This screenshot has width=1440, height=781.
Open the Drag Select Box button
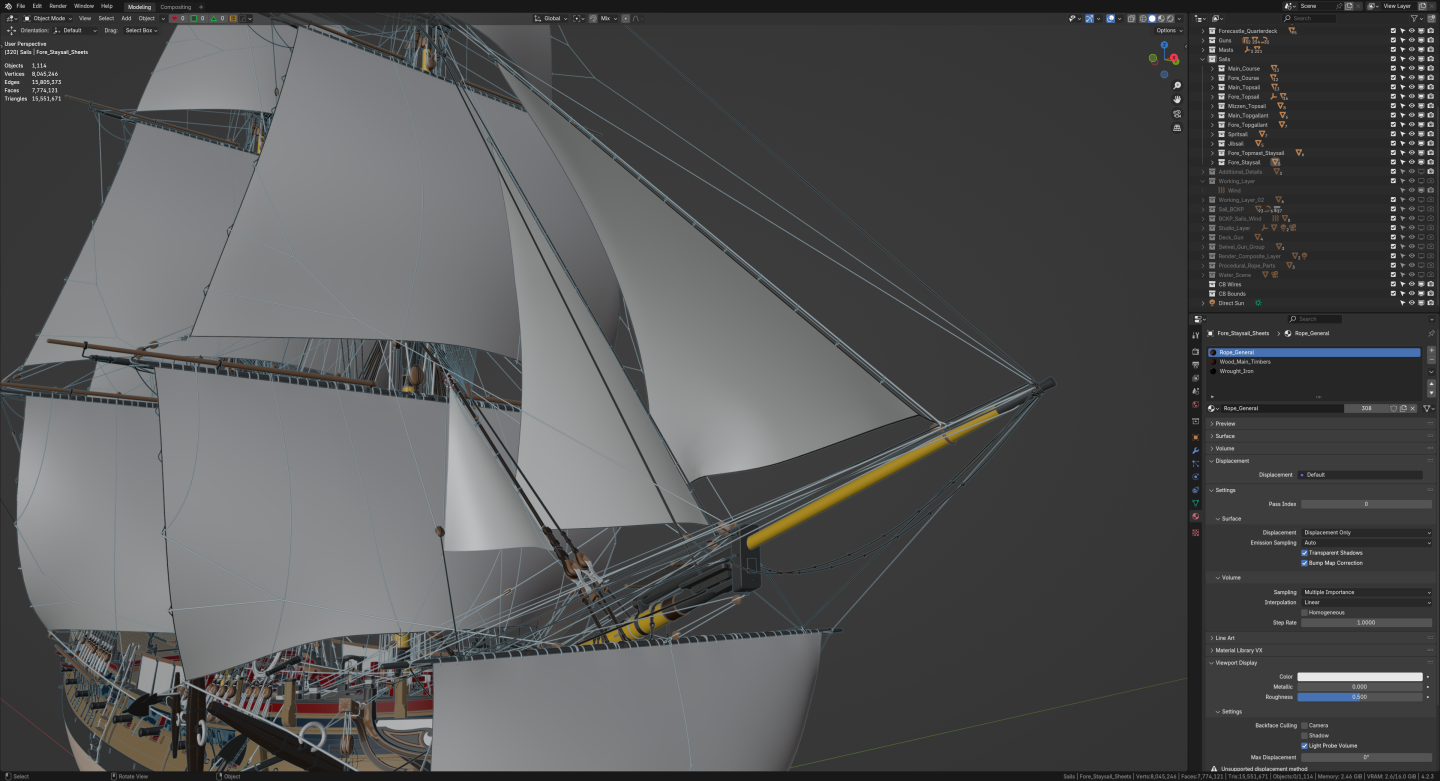click(141, 30)
